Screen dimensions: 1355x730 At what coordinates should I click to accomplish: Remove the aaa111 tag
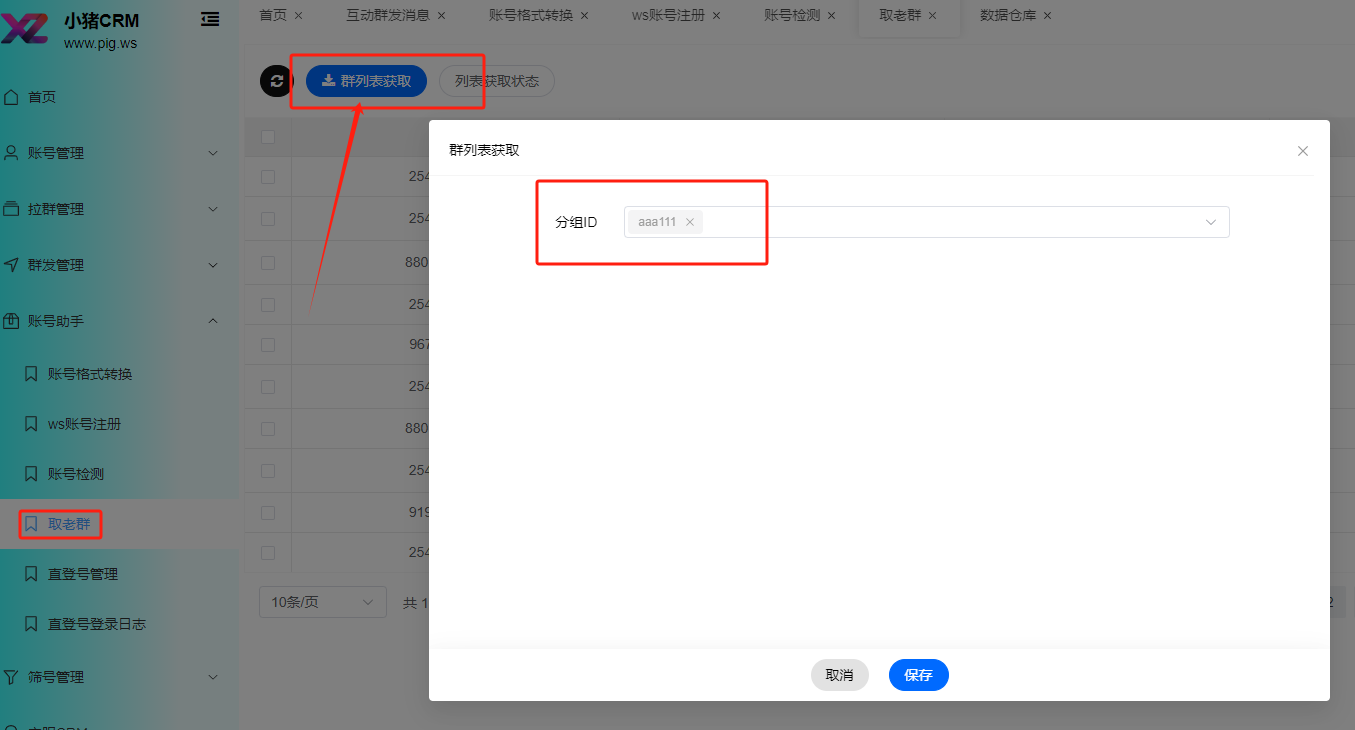tap(690, 222)
